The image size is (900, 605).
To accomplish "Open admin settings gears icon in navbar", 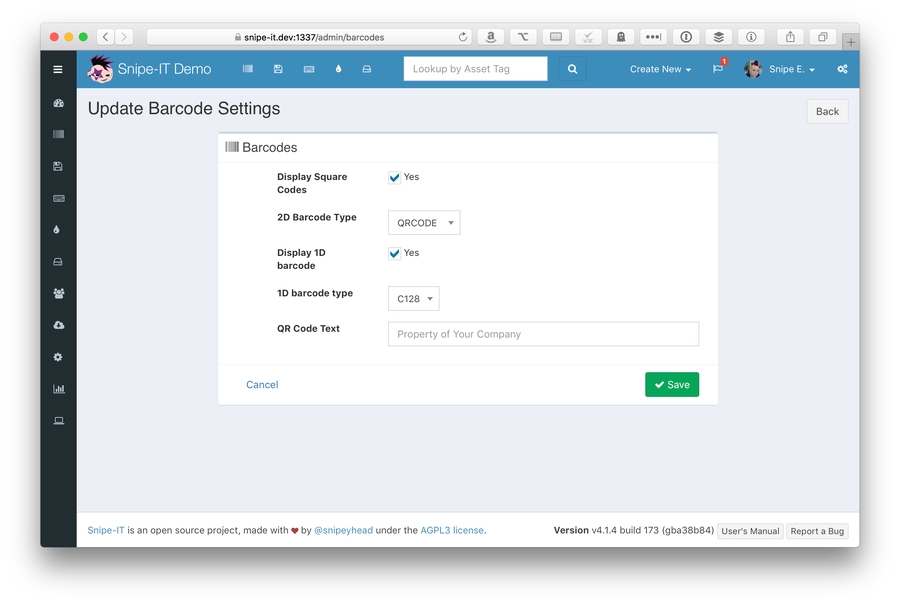I will pyautogui.click(x=842, y=69).
